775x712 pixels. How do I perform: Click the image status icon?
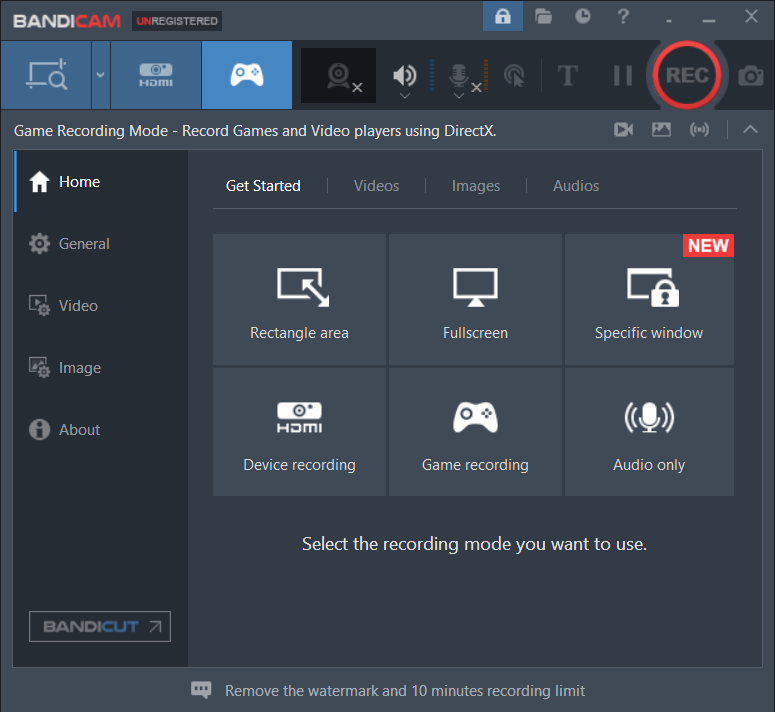(x=661, y=130)
